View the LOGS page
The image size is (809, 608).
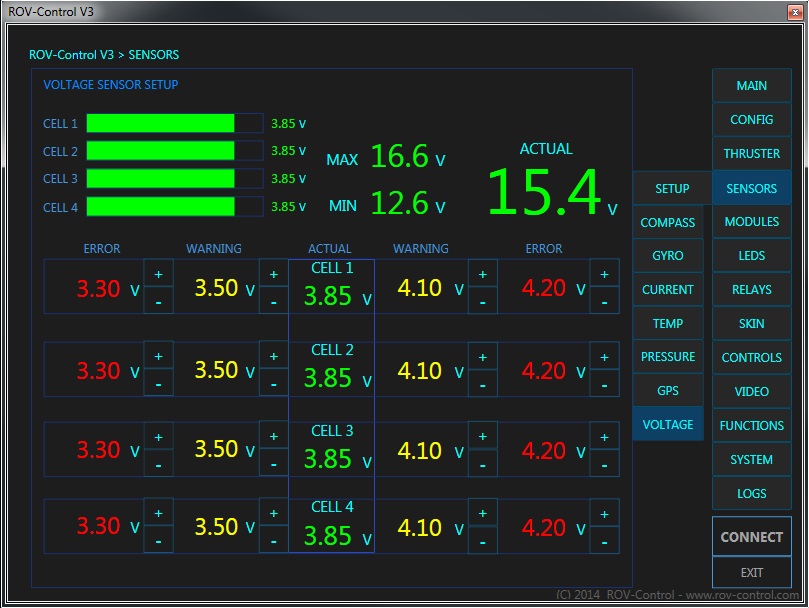point(751,493)
